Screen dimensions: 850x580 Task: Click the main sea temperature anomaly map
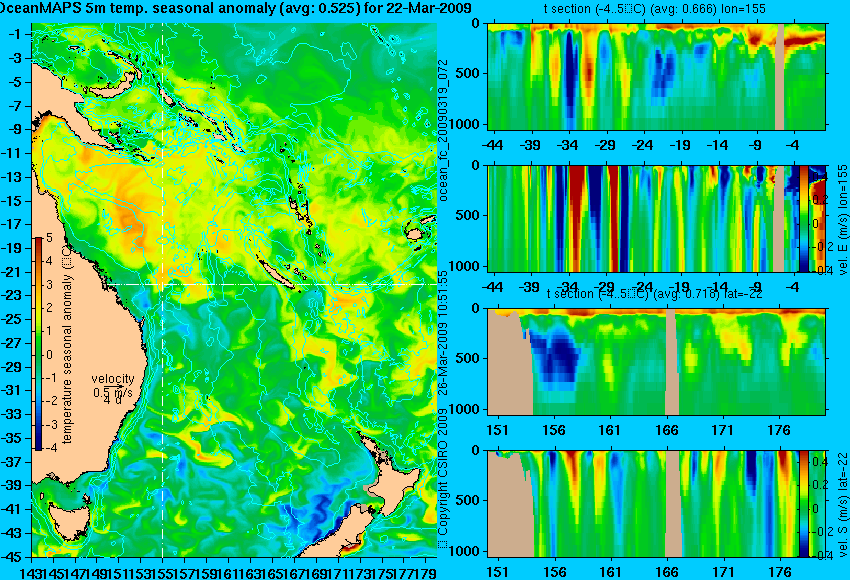click(234, 290)
